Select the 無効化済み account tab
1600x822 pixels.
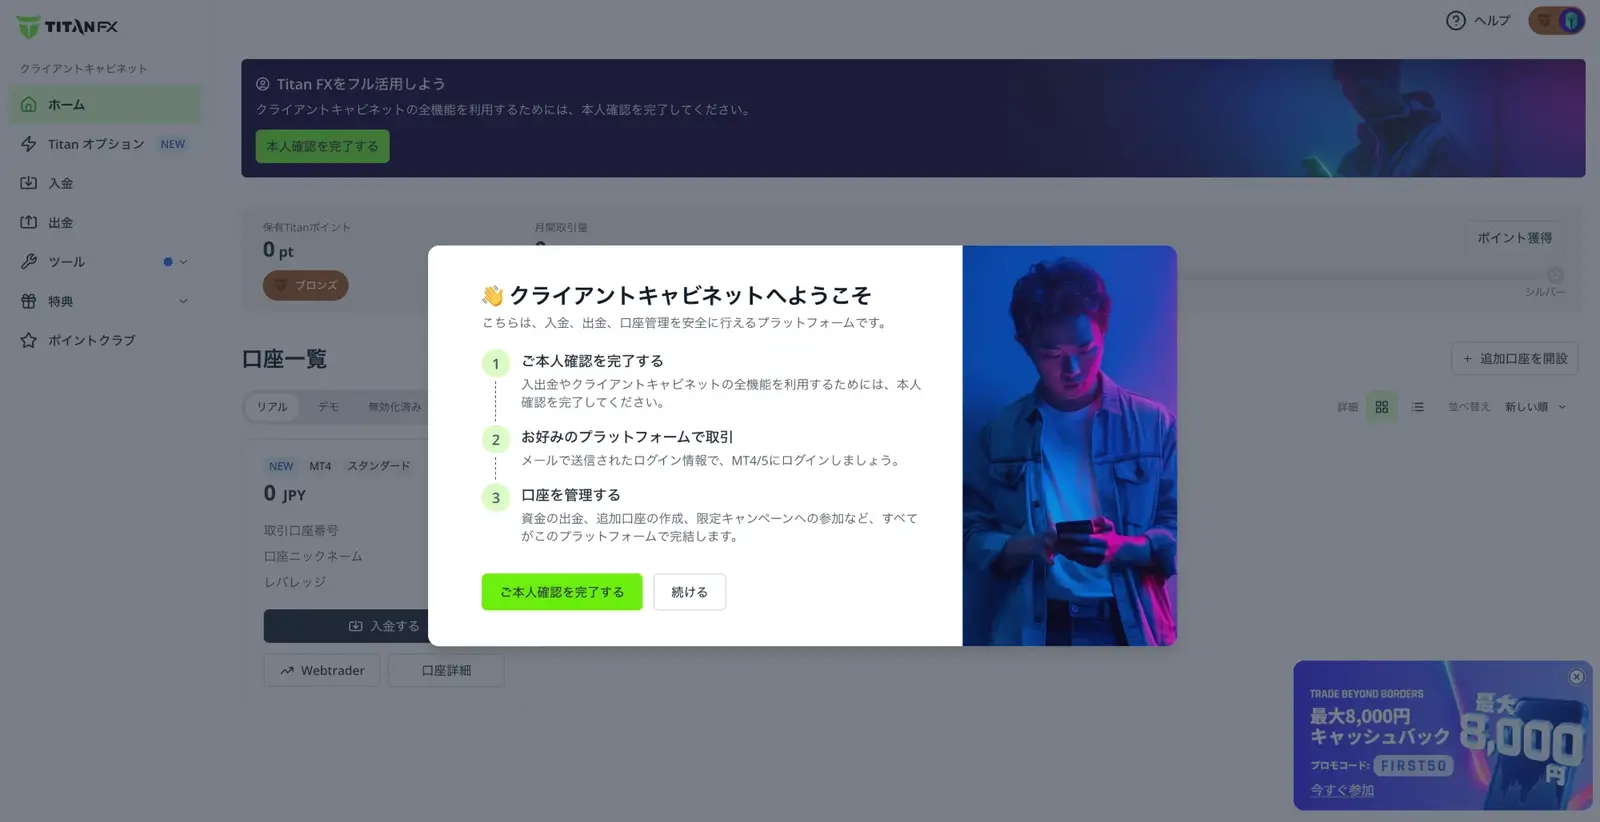tap(394, 407)
